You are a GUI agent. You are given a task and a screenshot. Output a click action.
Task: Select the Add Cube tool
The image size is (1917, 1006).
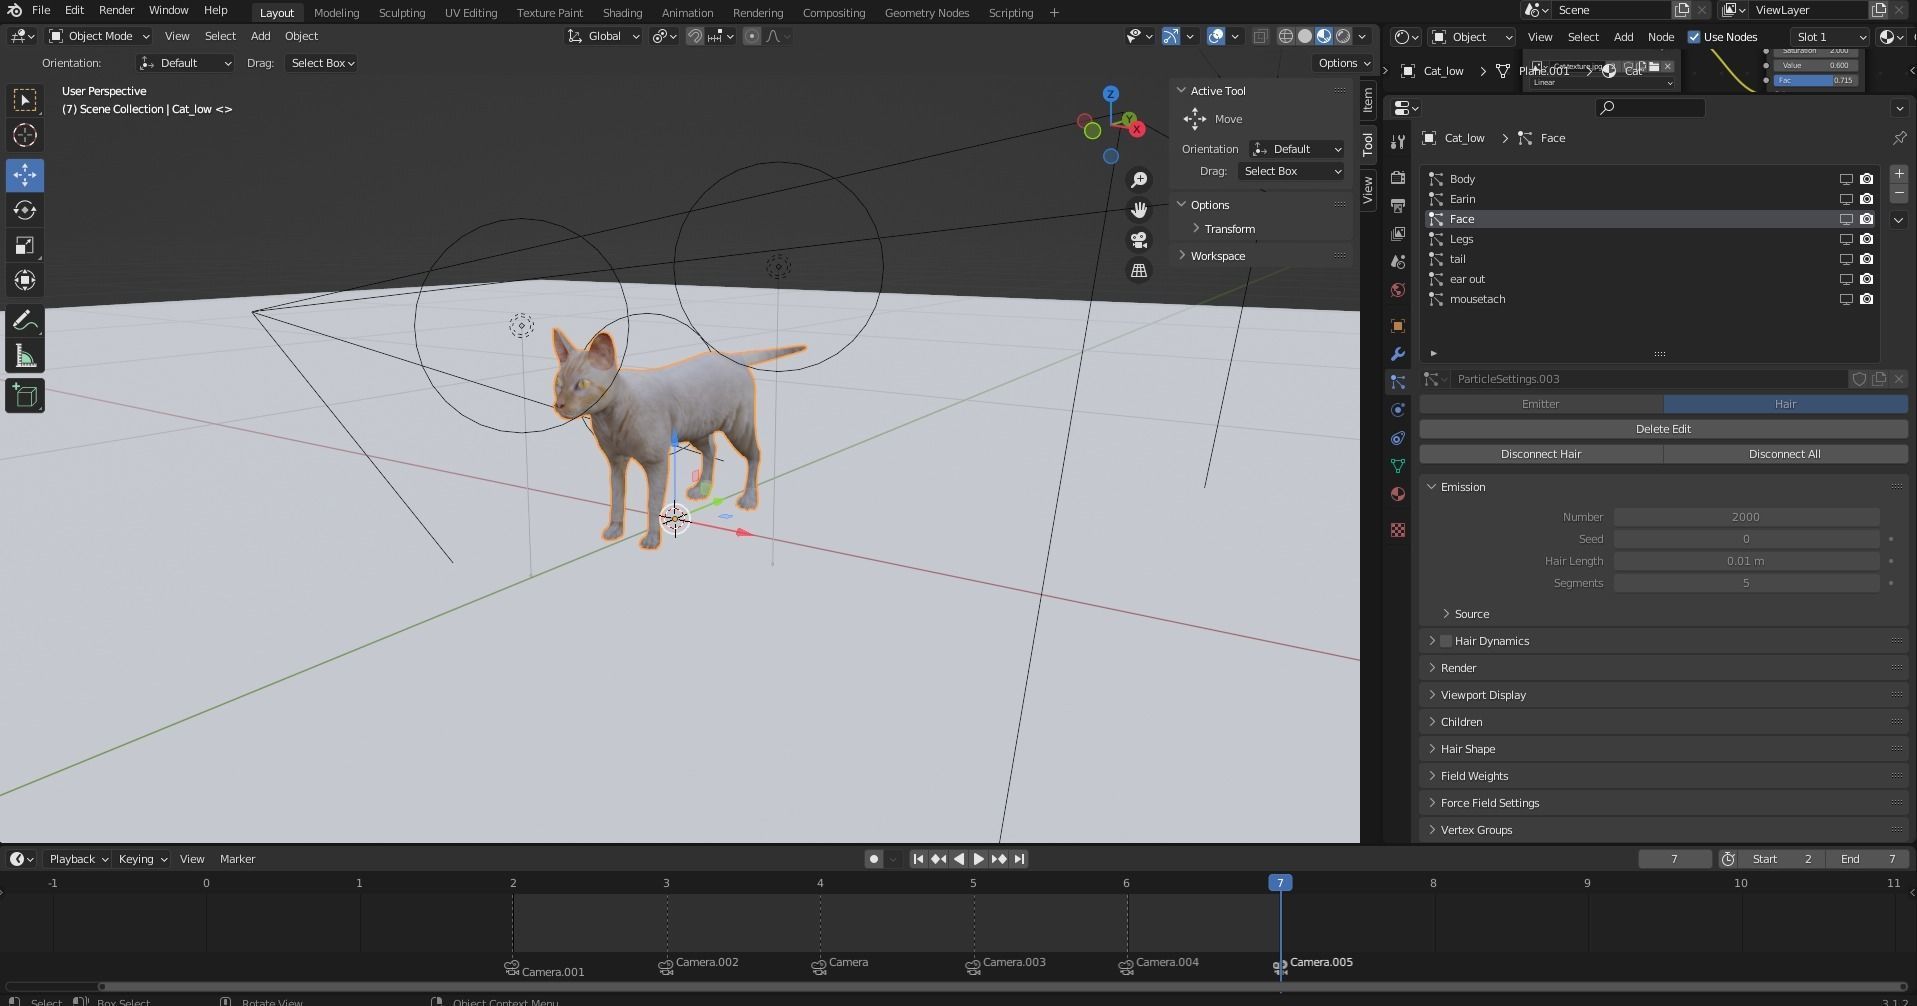click(x=25, y=396)
